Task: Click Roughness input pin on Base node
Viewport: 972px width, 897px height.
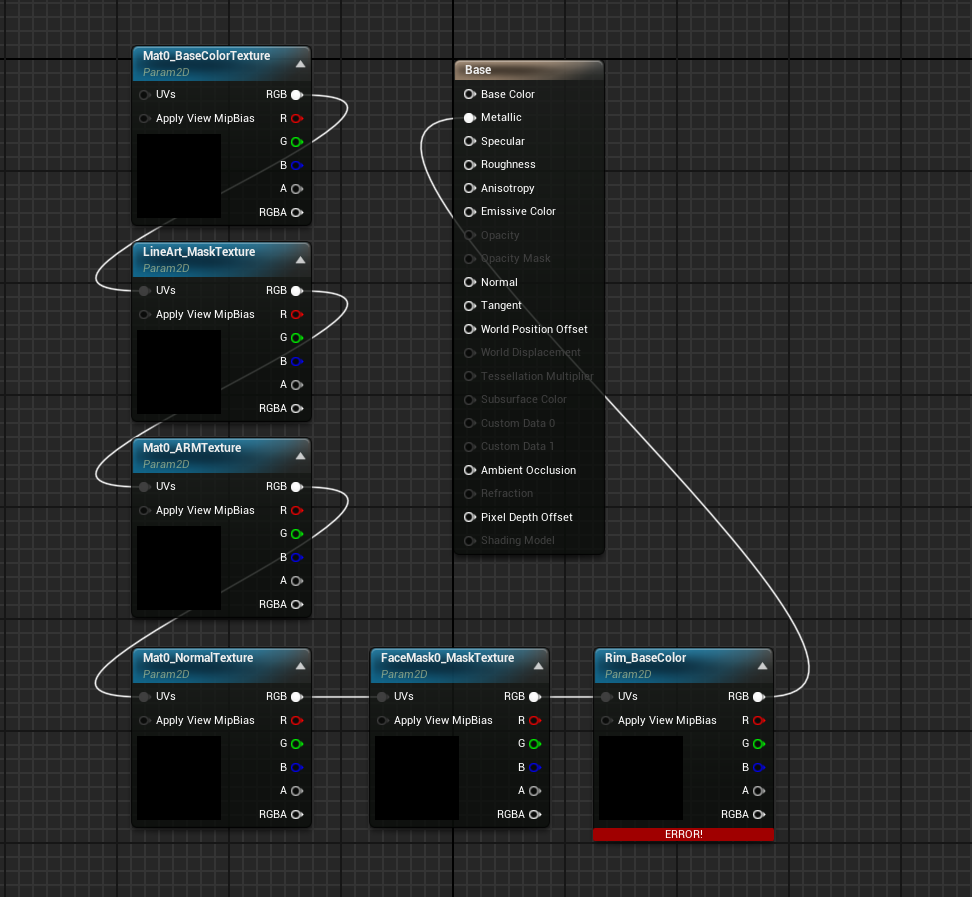Action: pyautogui.click(x=470, y=165)
